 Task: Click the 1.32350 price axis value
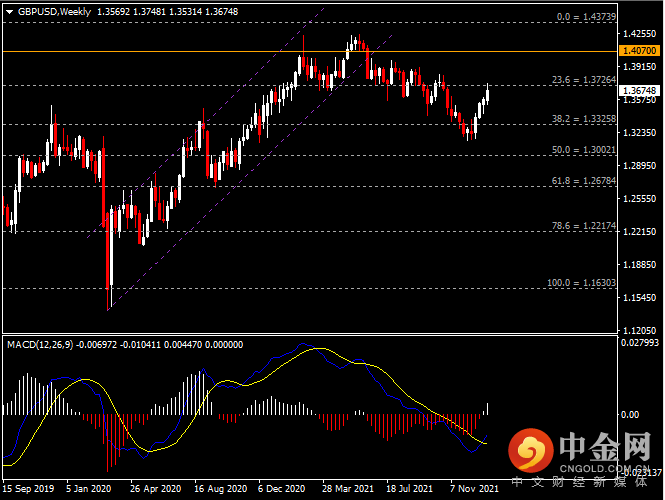coord(639,133)
